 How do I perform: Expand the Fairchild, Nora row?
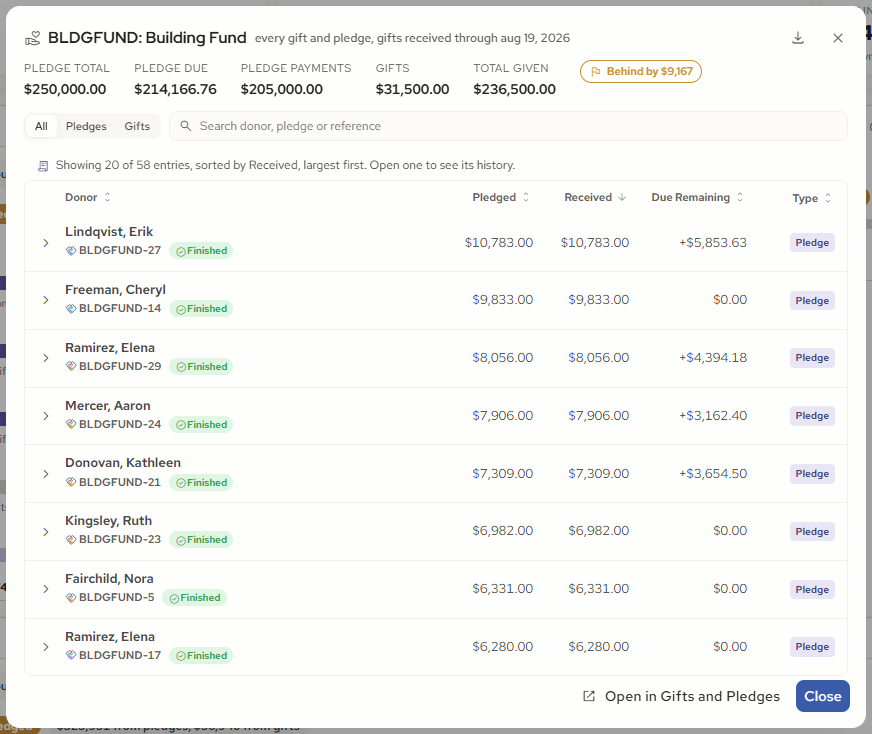[46, 589]
